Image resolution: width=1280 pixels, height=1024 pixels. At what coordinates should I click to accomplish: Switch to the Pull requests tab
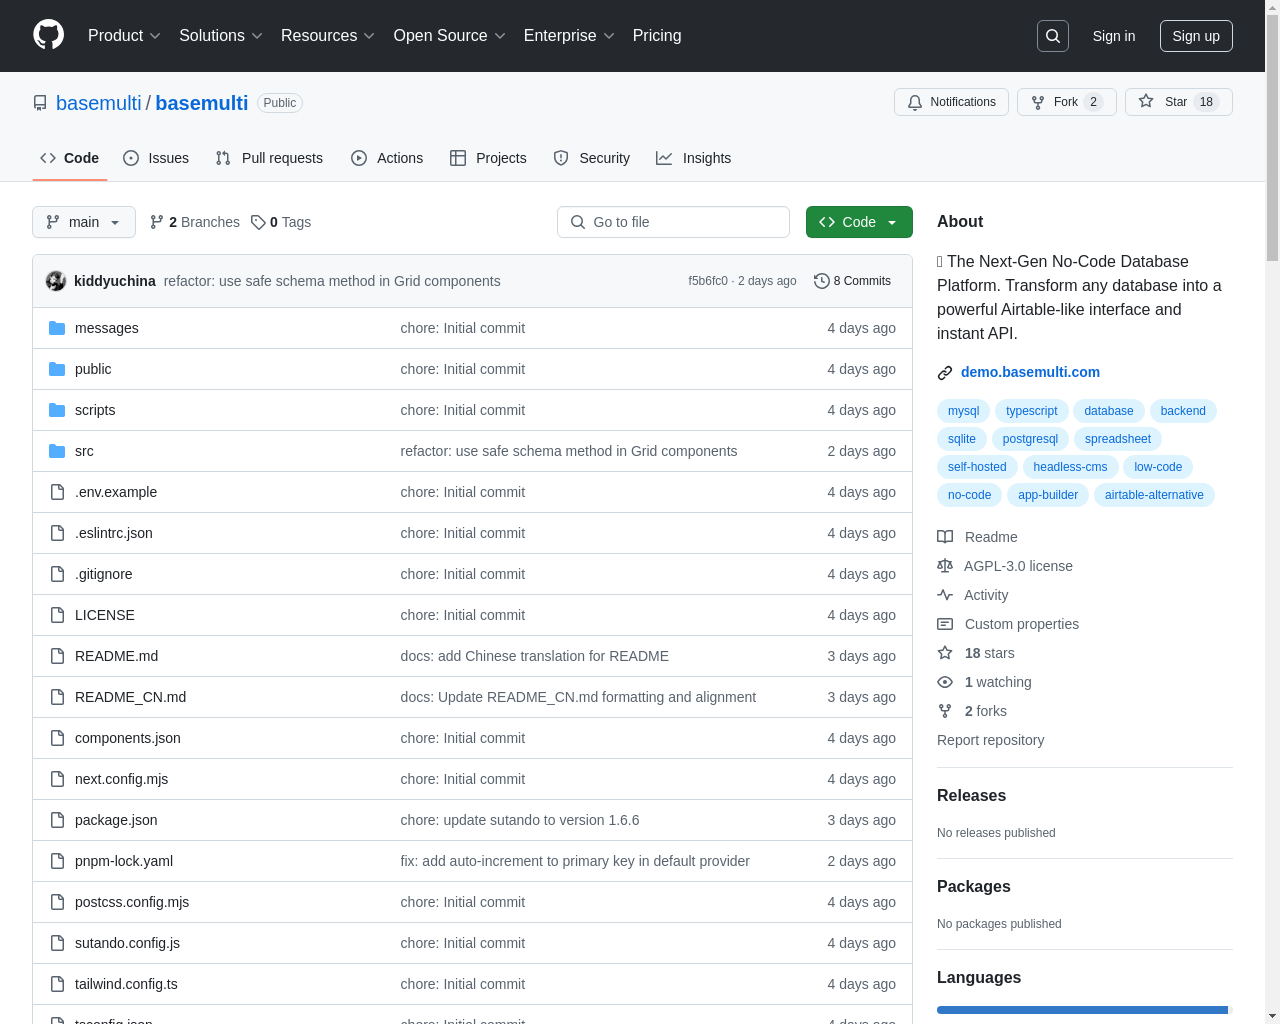click(269, 158)
